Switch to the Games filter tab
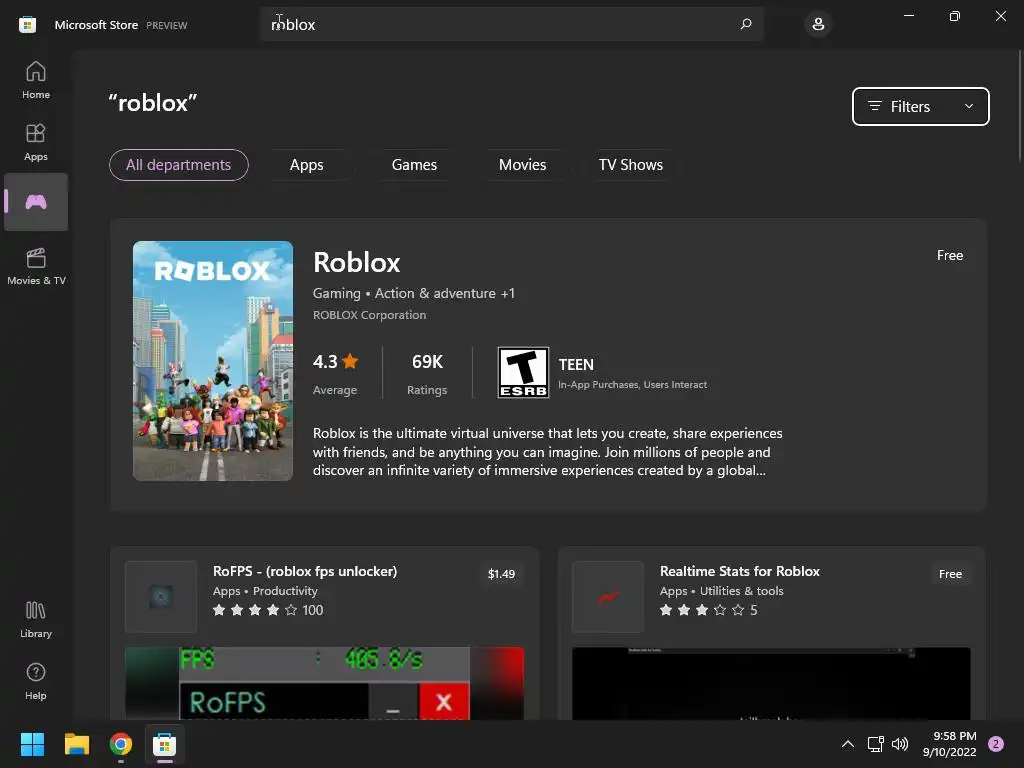The image size is (1024, 768). coord(414,165)
